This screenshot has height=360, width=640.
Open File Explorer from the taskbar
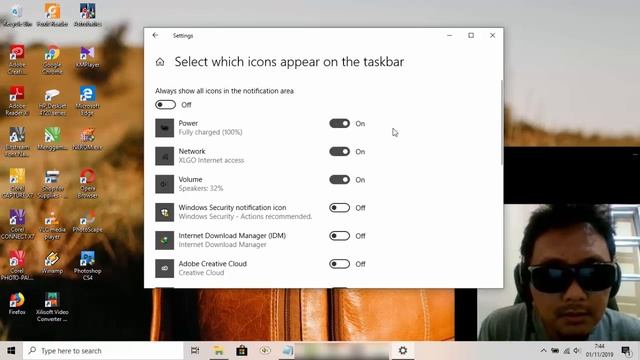[219, 351]
